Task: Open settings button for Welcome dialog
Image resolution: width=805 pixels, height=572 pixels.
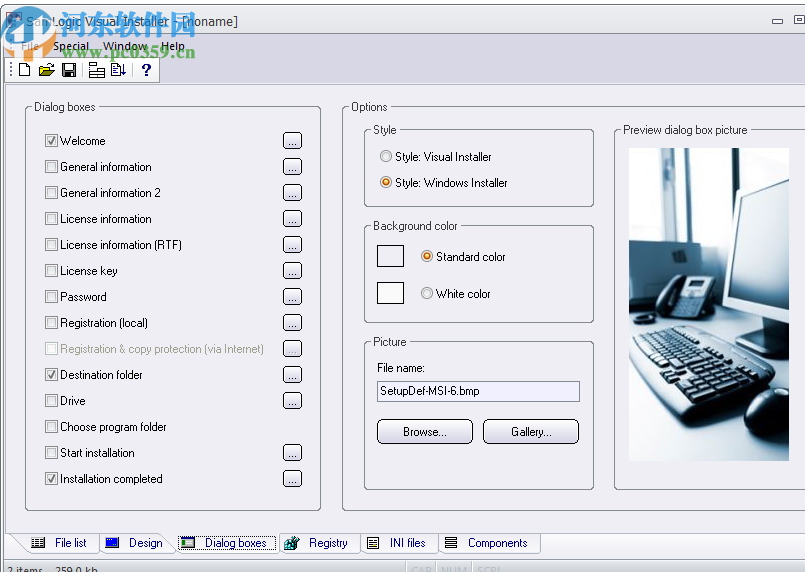Action: click(292, 141)
